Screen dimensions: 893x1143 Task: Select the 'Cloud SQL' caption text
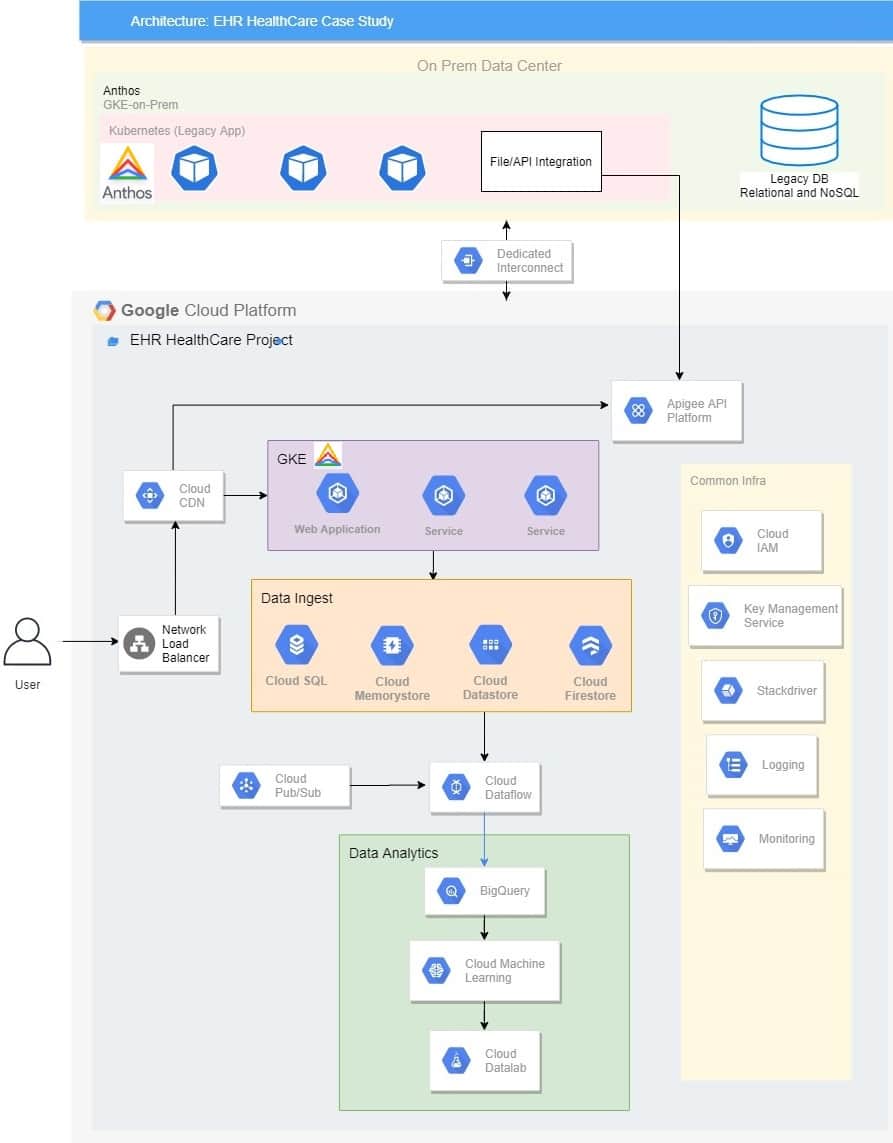pyautogui.click(x=296, y=680)
